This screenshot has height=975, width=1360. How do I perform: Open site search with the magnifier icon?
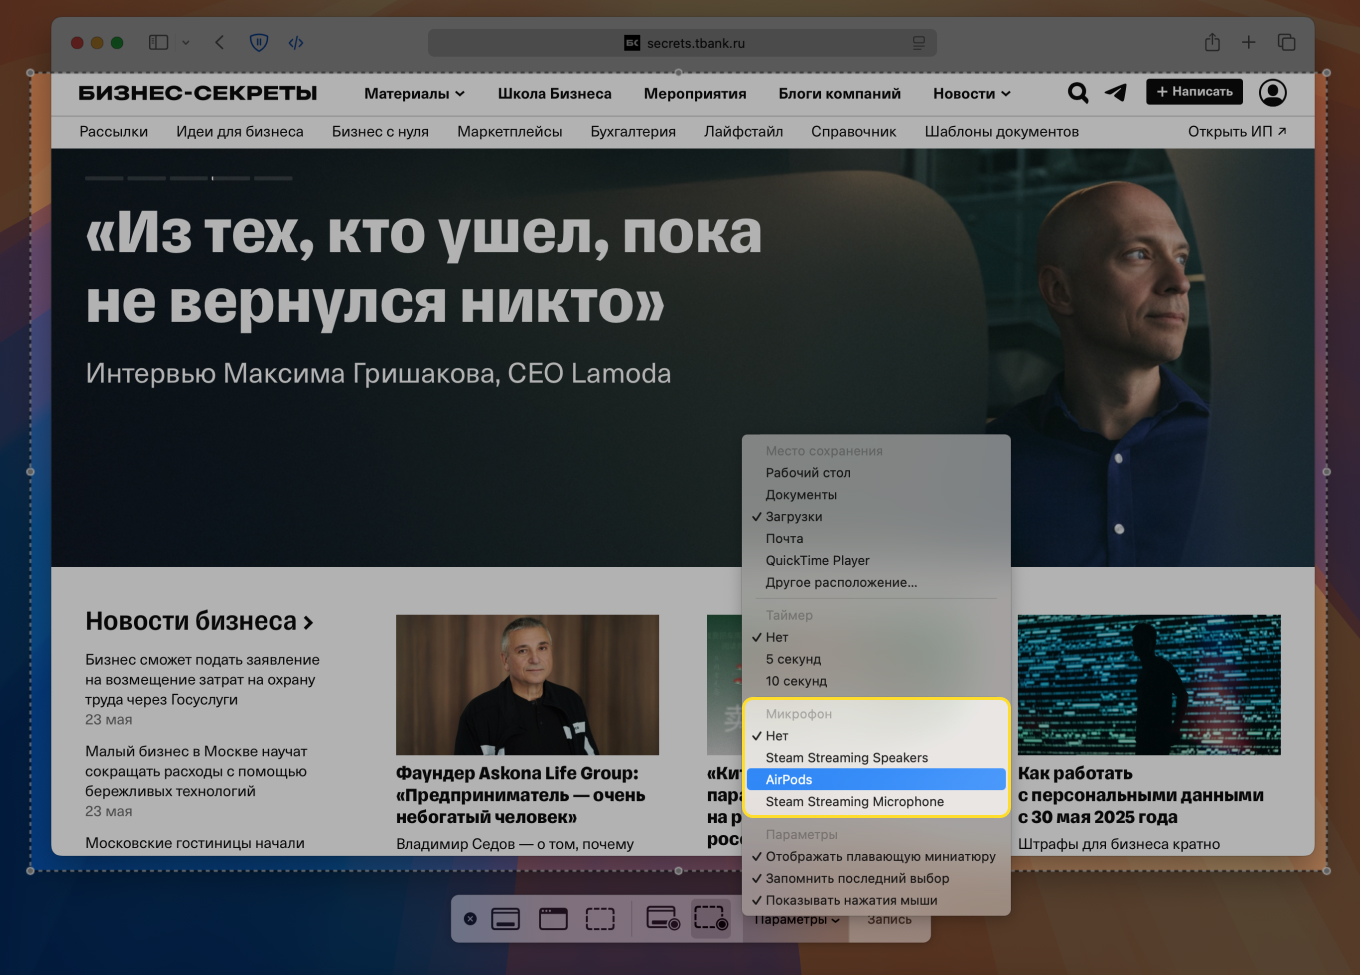[1078, 93]
